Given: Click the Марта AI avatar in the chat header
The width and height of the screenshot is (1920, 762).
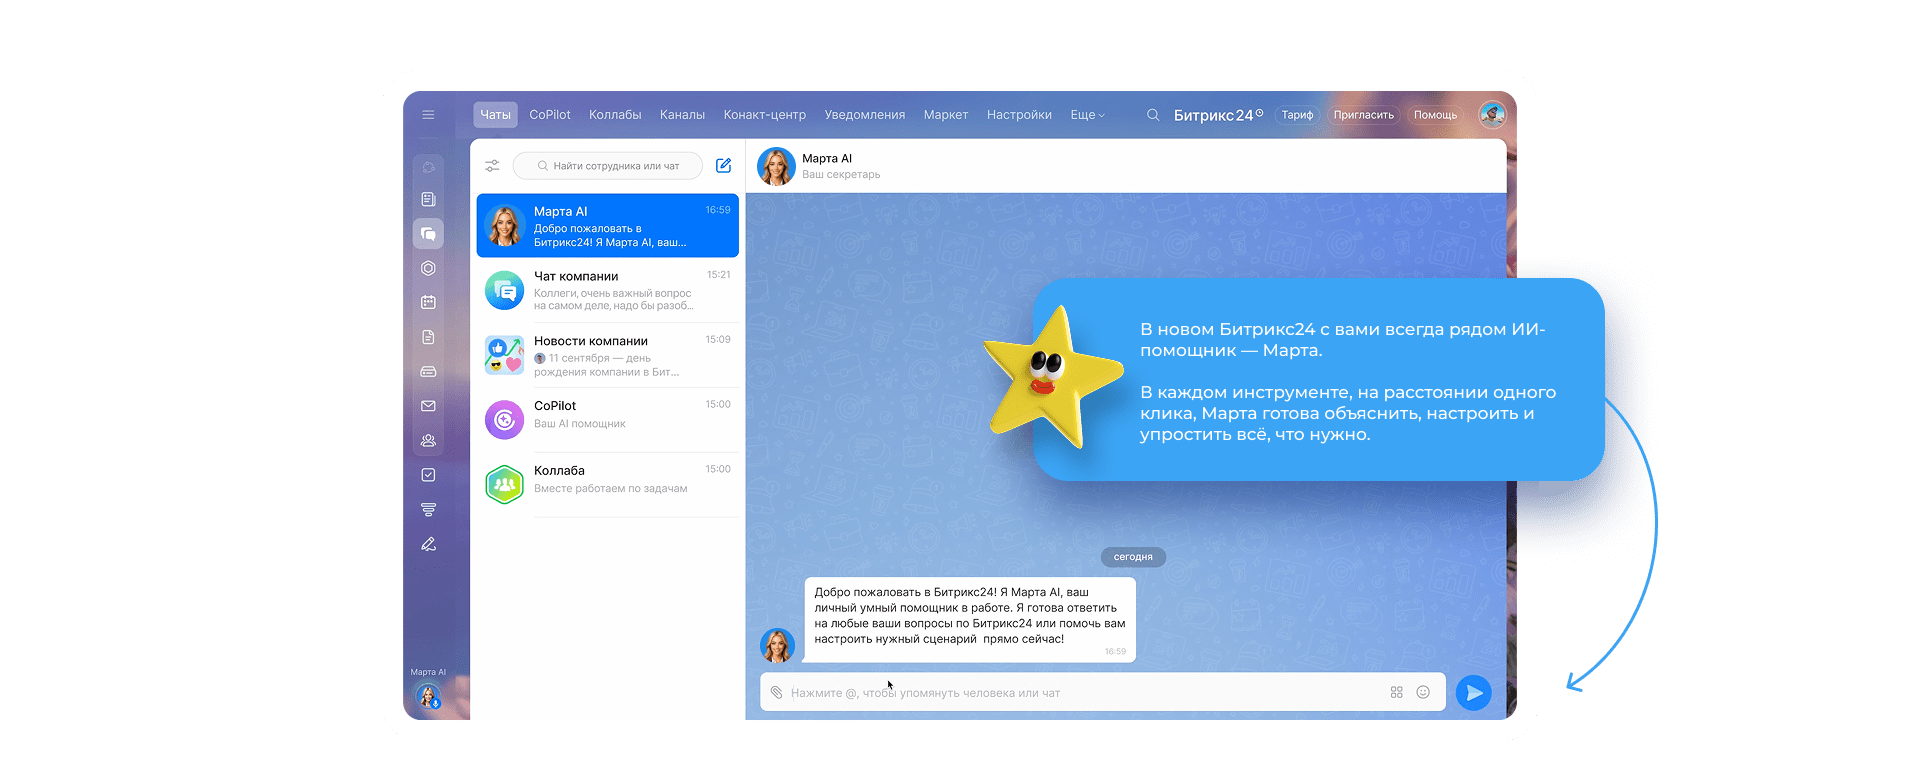Looking at the screenshot, I should tap(776, 166).
